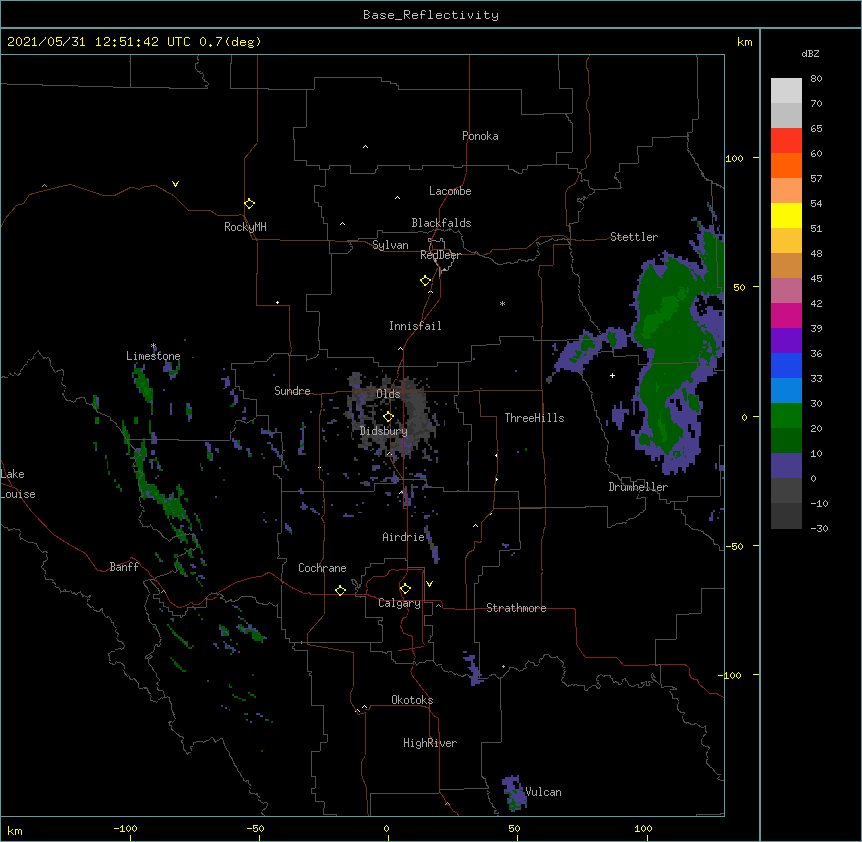Click the Innisfail city label
Viewport: 862px width, 842px height.
[415, 326]
